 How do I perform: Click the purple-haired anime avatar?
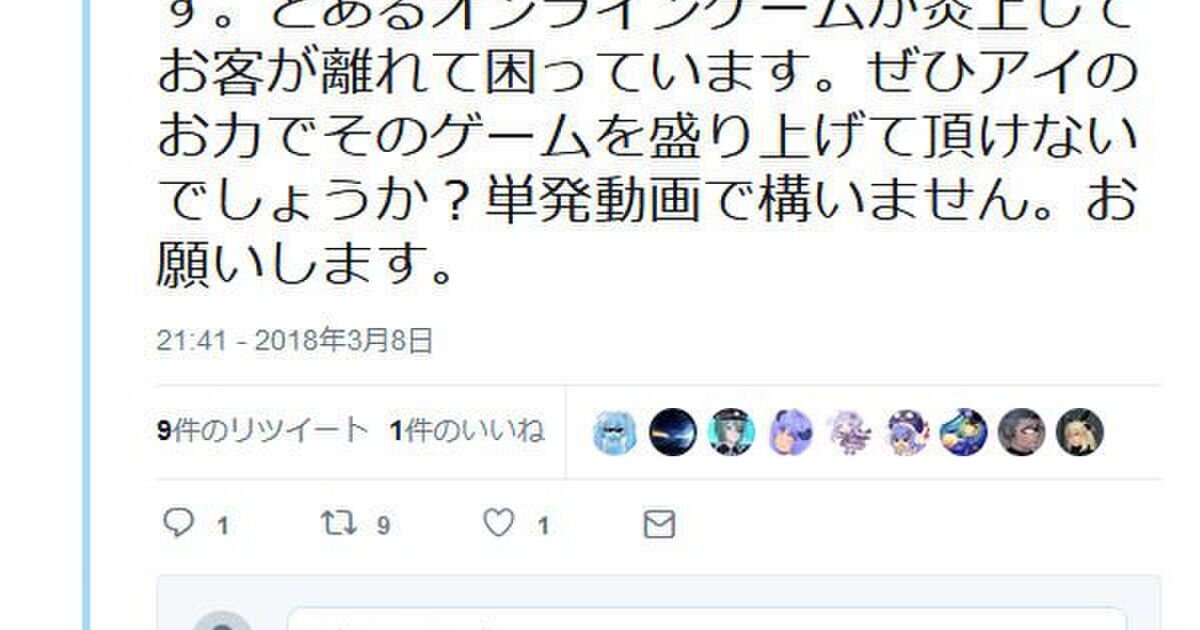pos(789,433)
